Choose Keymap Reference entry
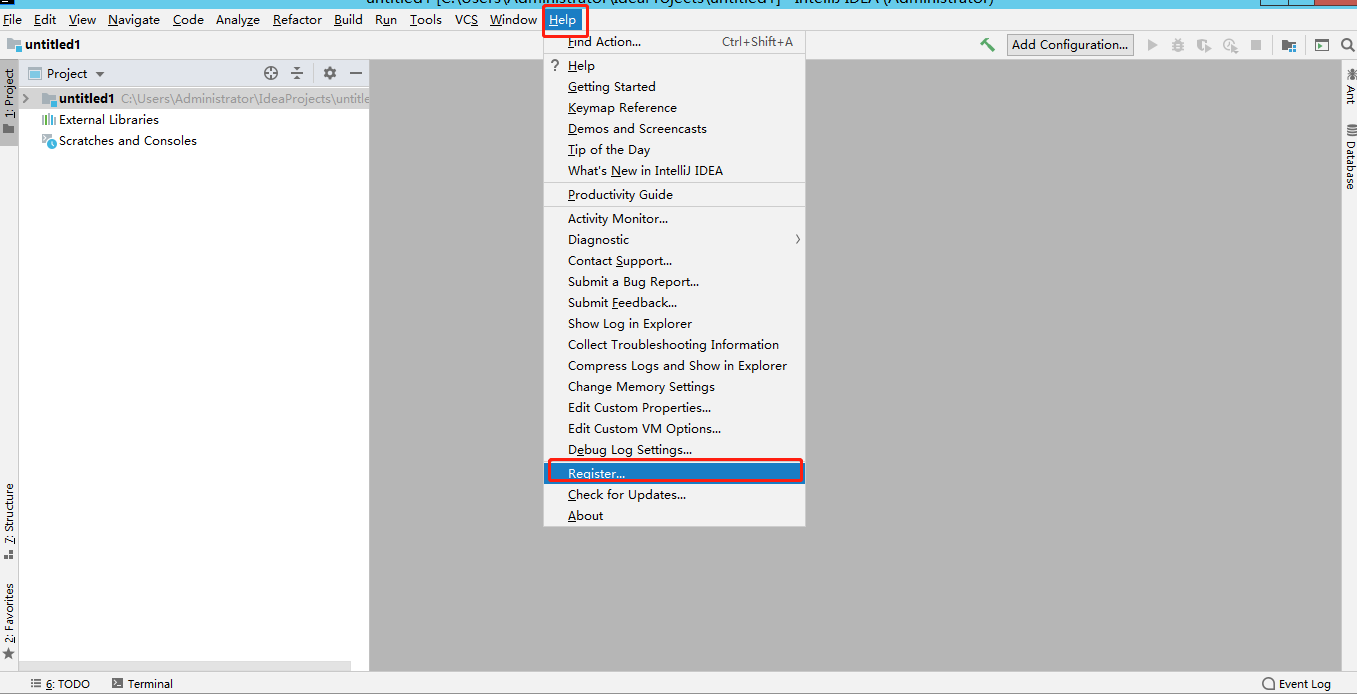This screenshot has height=694, width=1357. [x=674, y=108]
